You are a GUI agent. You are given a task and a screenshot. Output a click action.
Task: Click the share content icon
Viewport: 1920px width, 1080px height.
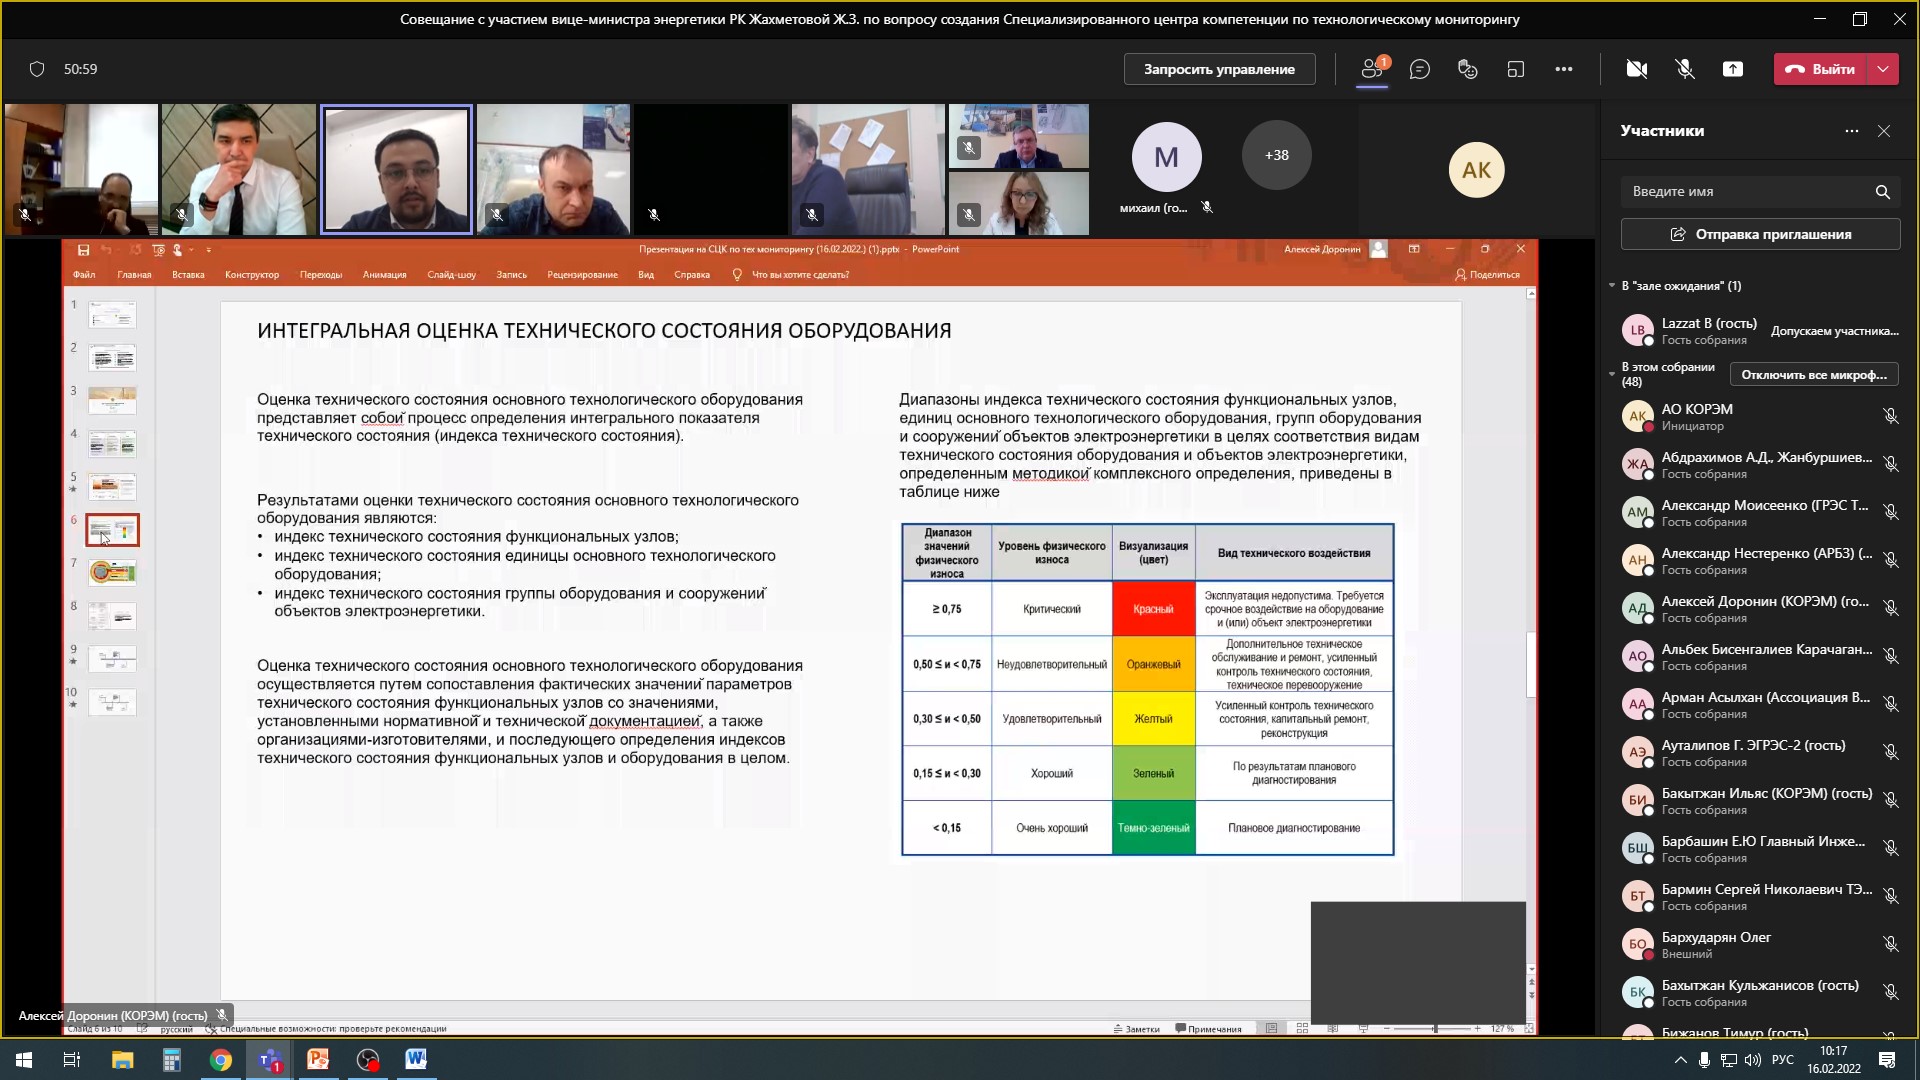pos(1733,69)
